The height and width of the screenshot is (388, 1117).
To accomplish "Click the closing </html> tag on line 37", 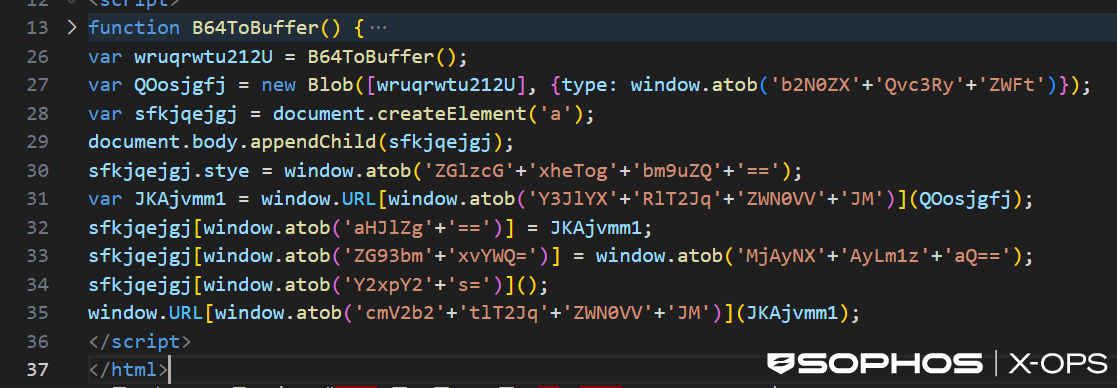I will (128, 370).
